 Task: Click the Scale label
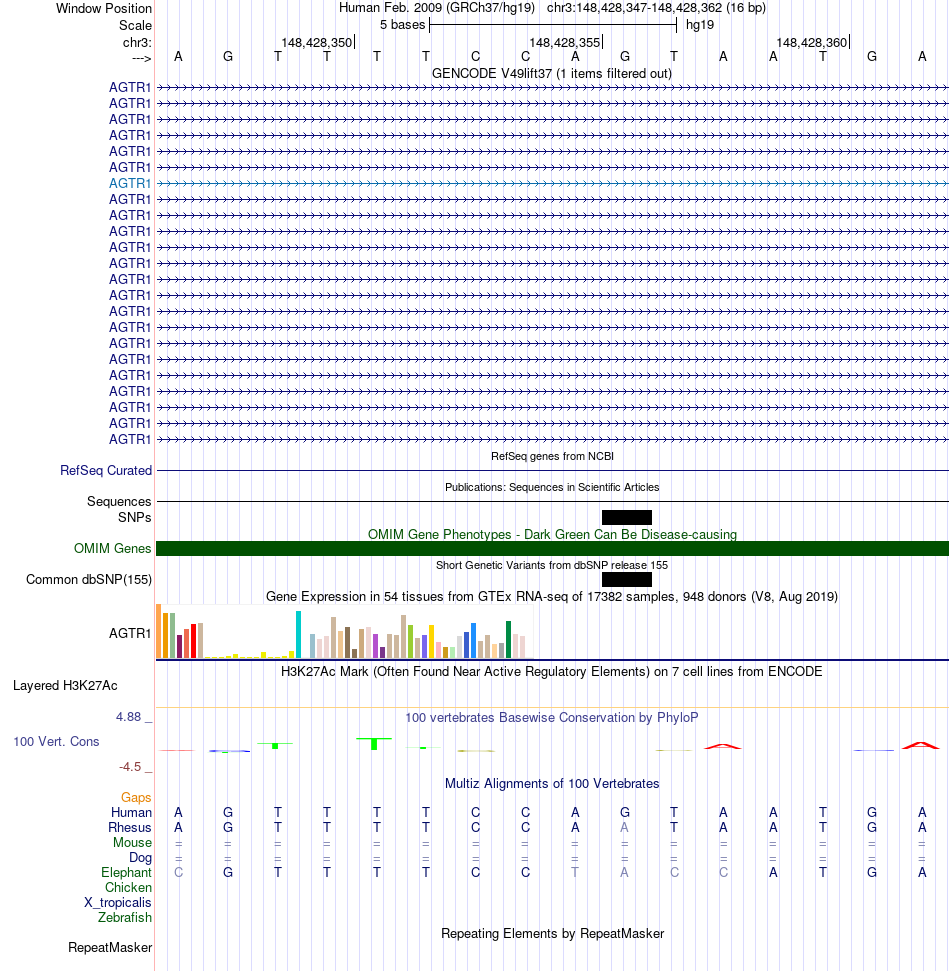pos(136,25)
